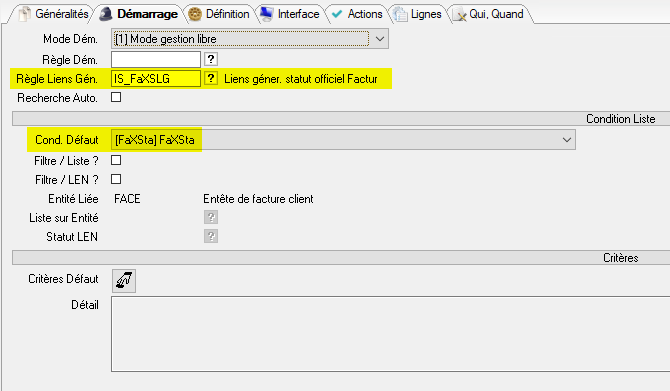
Task: Click the '[1] Mode gestion libre' value
Action: (166, 39)
